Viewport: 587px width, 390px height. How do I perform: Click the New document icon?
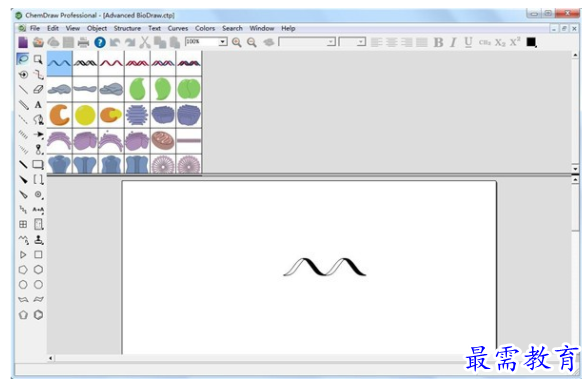click(x=23, y=42)
